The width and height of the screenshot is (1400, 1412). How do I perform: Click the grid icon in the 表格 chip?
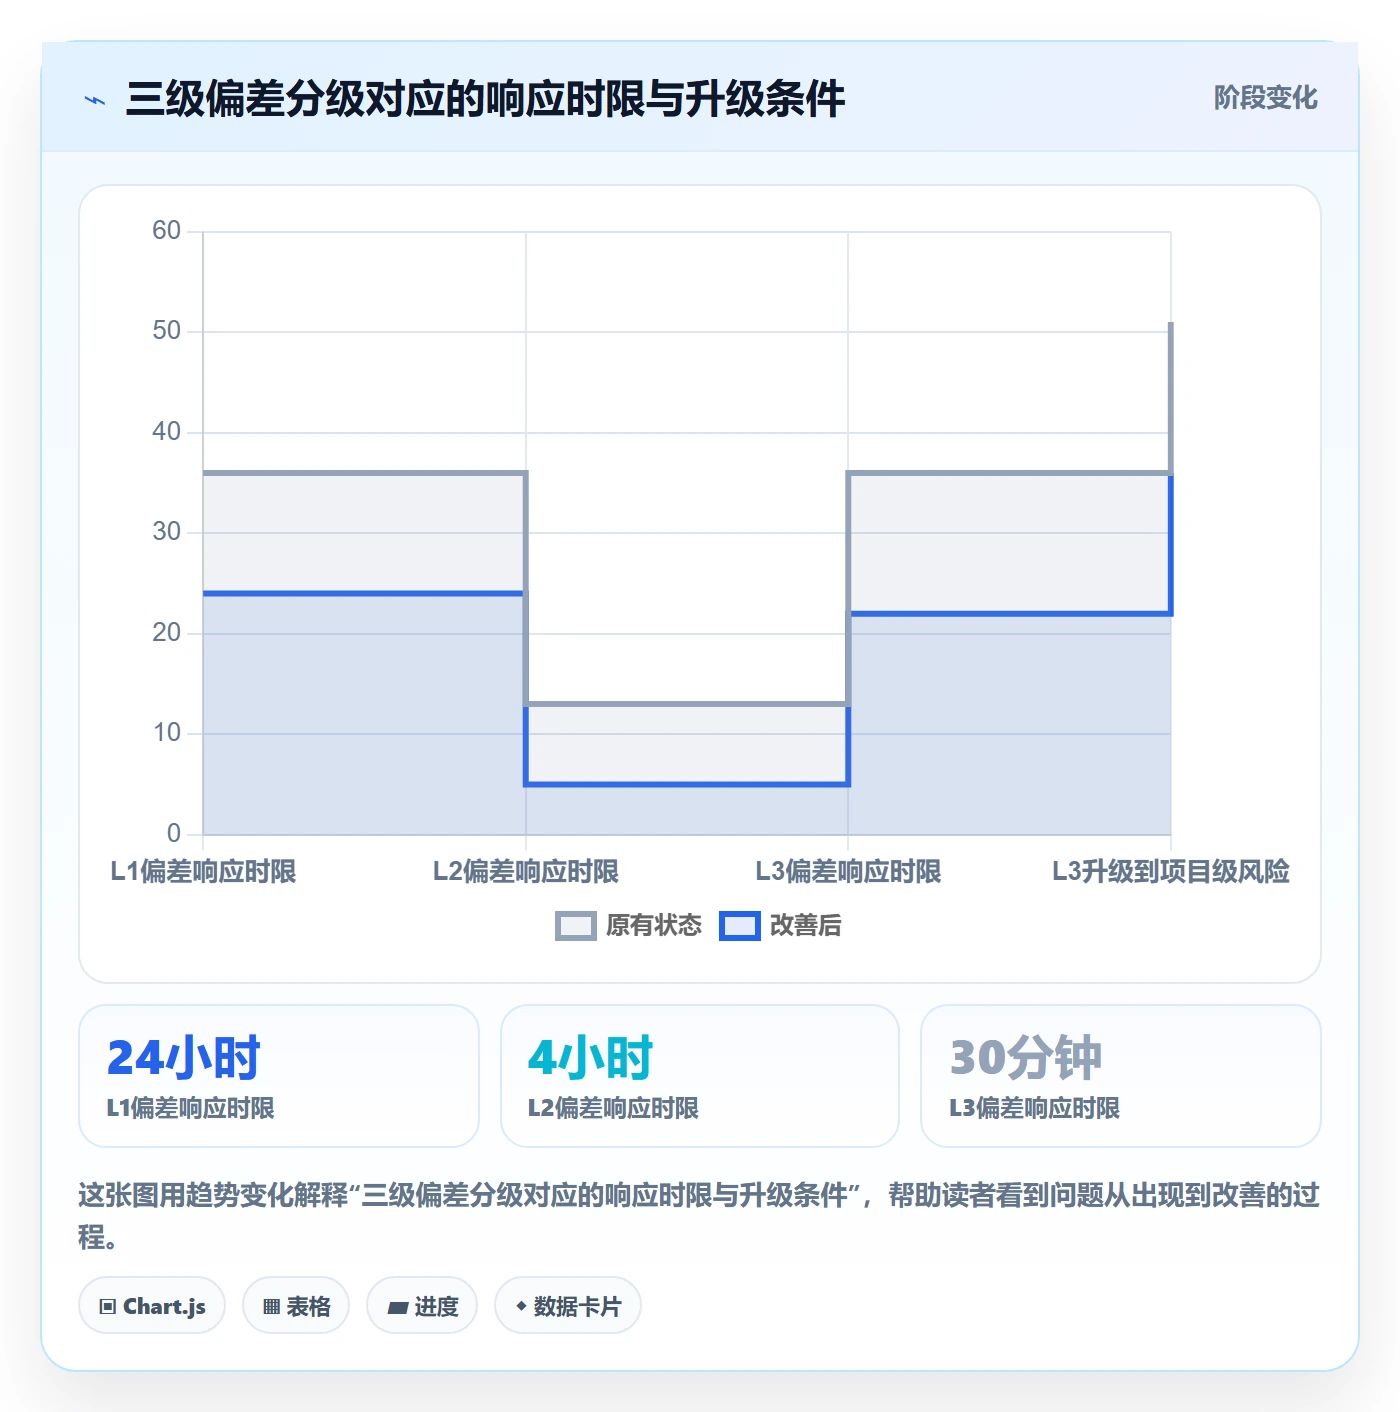271,1307
